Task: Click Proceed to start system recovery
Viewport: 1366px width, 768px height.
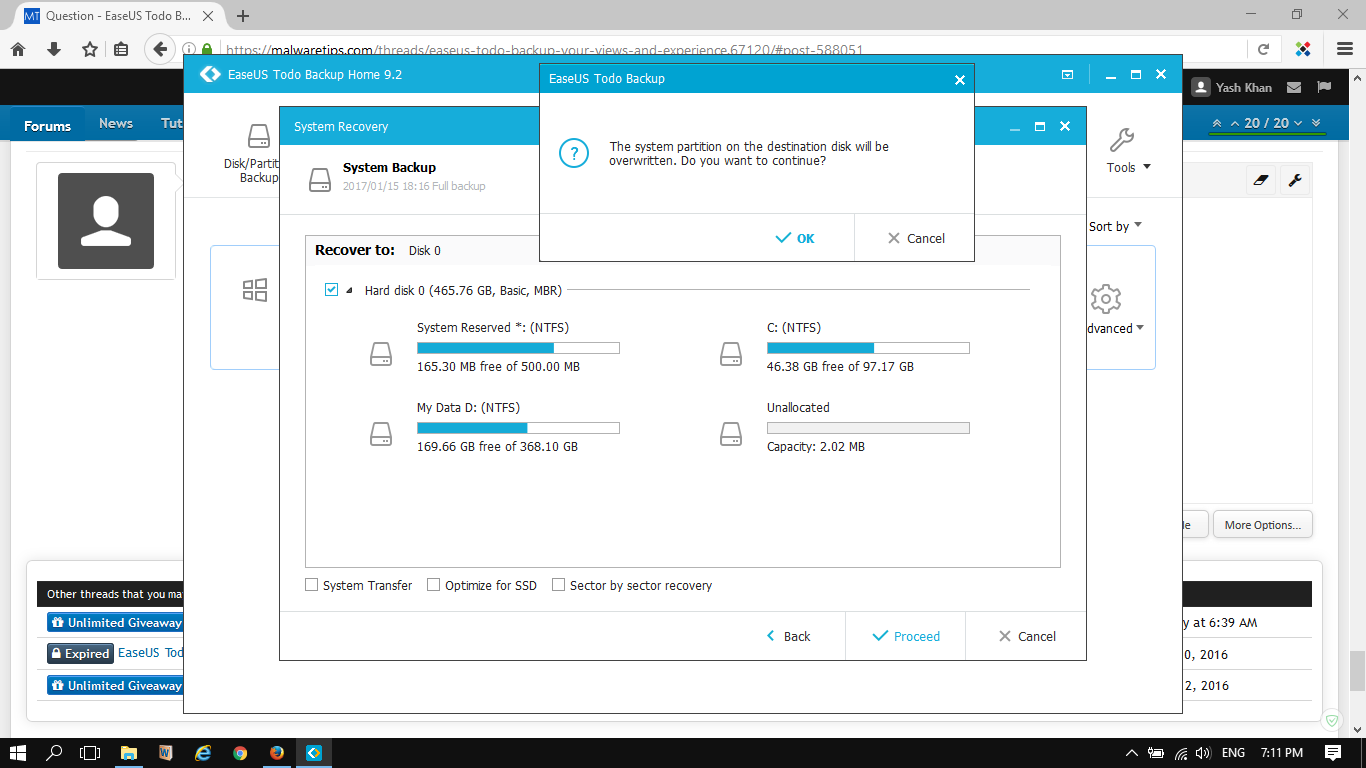Action: [906, 636]
